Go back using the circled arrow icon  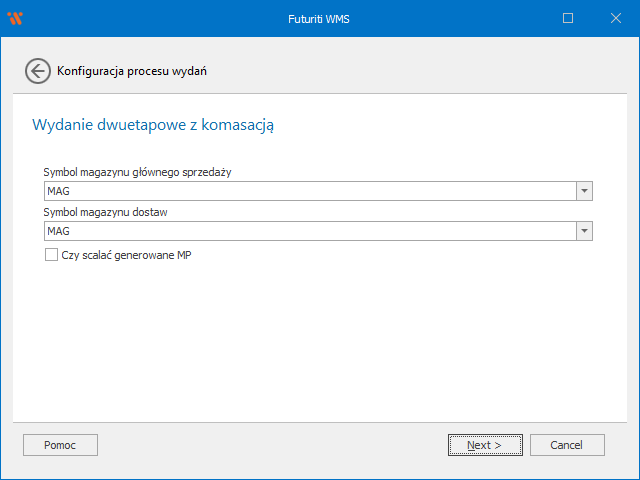click(38, 71)
